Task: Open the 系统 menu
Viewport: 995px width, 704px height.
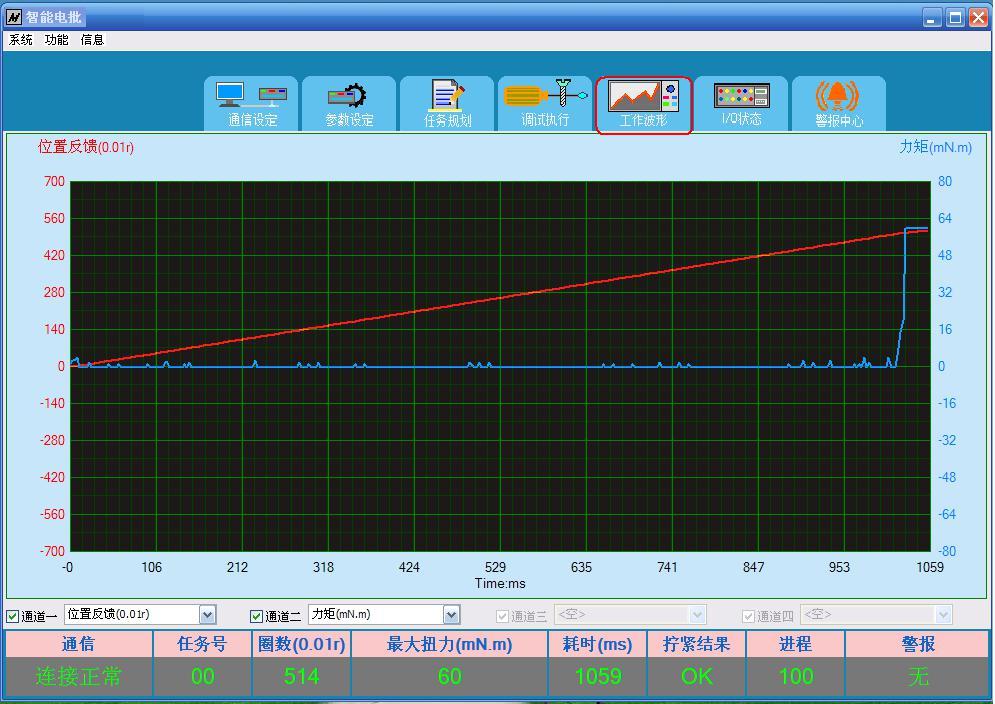Action: click(x=21, y=40)
